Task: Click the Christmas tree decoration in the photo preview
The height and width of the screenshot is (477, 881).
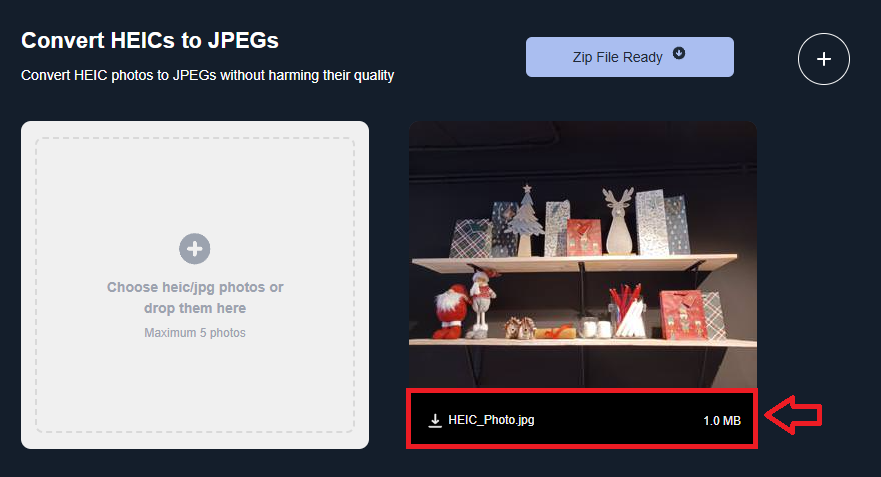Action: tap(525, 220)
